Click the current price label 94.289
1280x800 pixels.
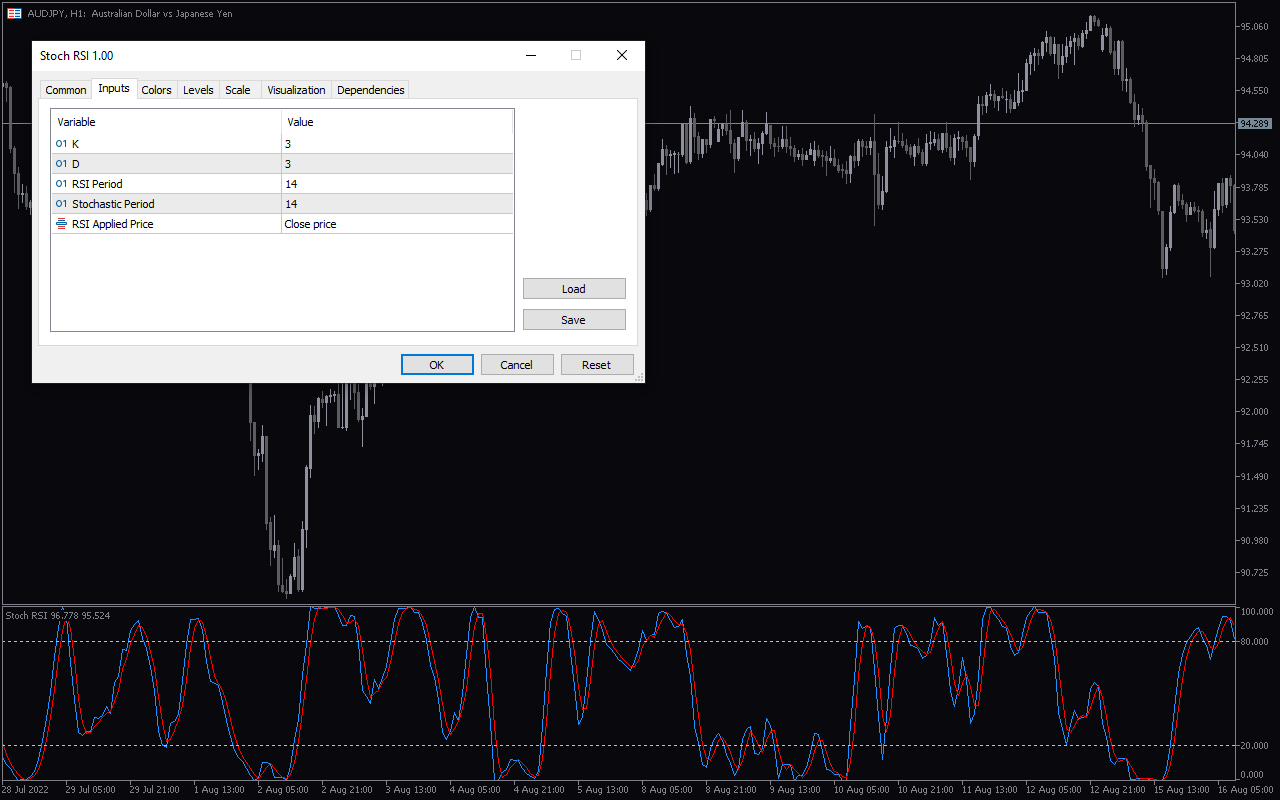point(1254,123)
